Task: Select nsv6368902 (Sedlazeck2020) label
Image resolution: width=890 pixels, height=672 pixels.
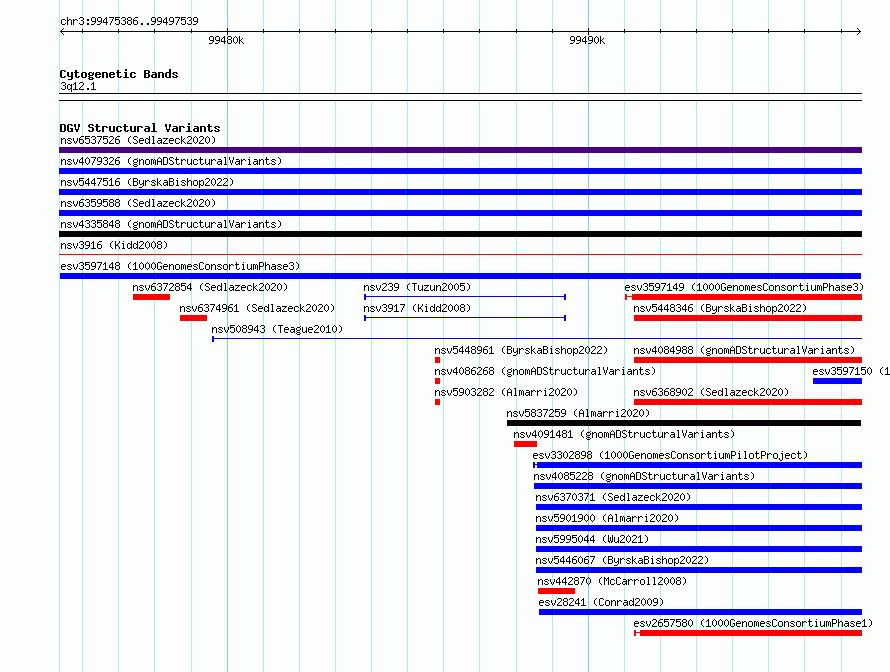Action: [x=711, y=392]
